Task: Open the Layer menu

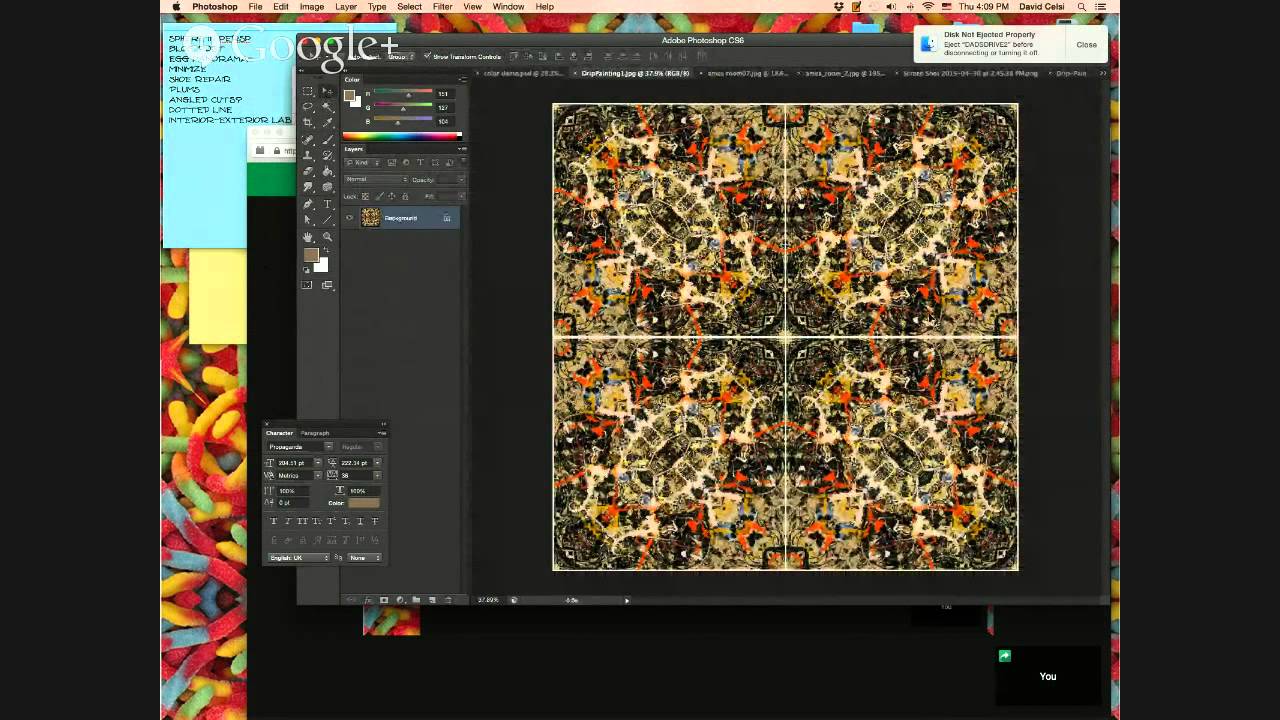Action: (x=346, y=7)
